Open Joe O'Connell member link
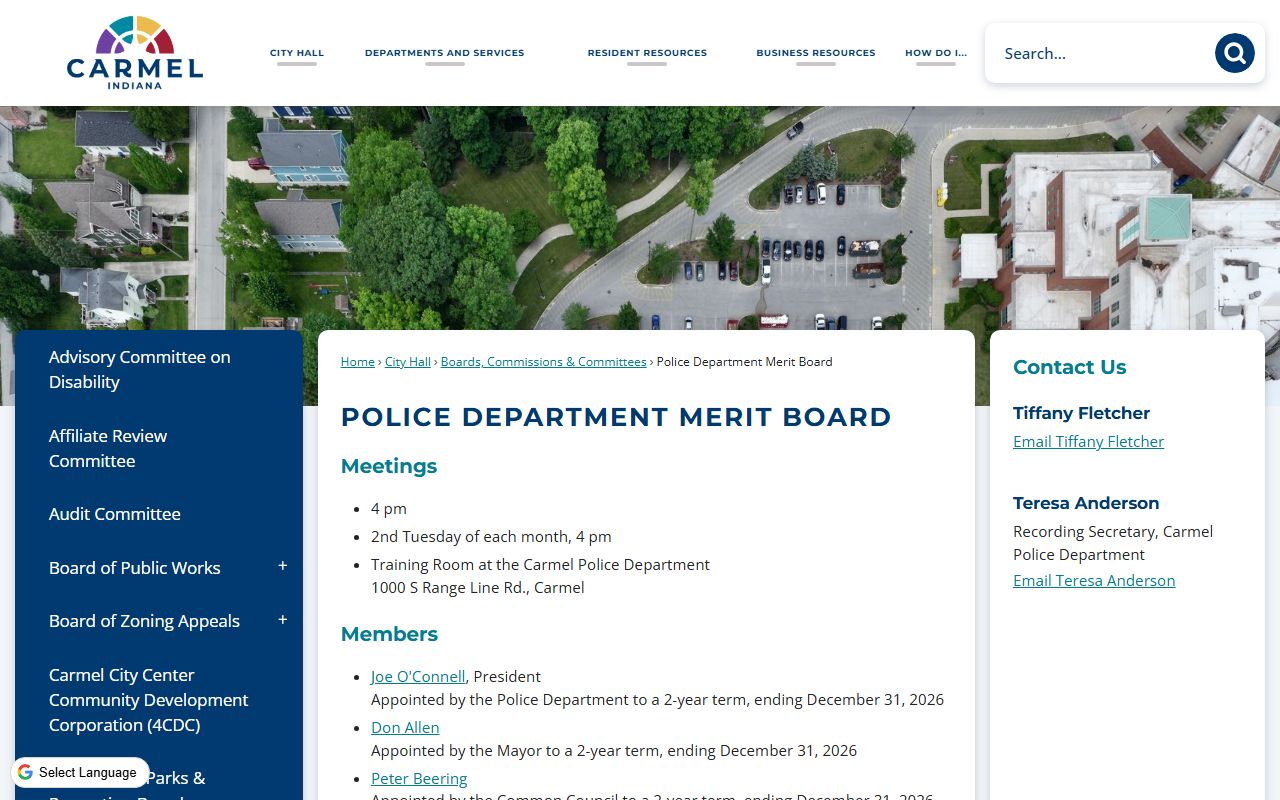 pyautogui.click(x=418, y=676)
